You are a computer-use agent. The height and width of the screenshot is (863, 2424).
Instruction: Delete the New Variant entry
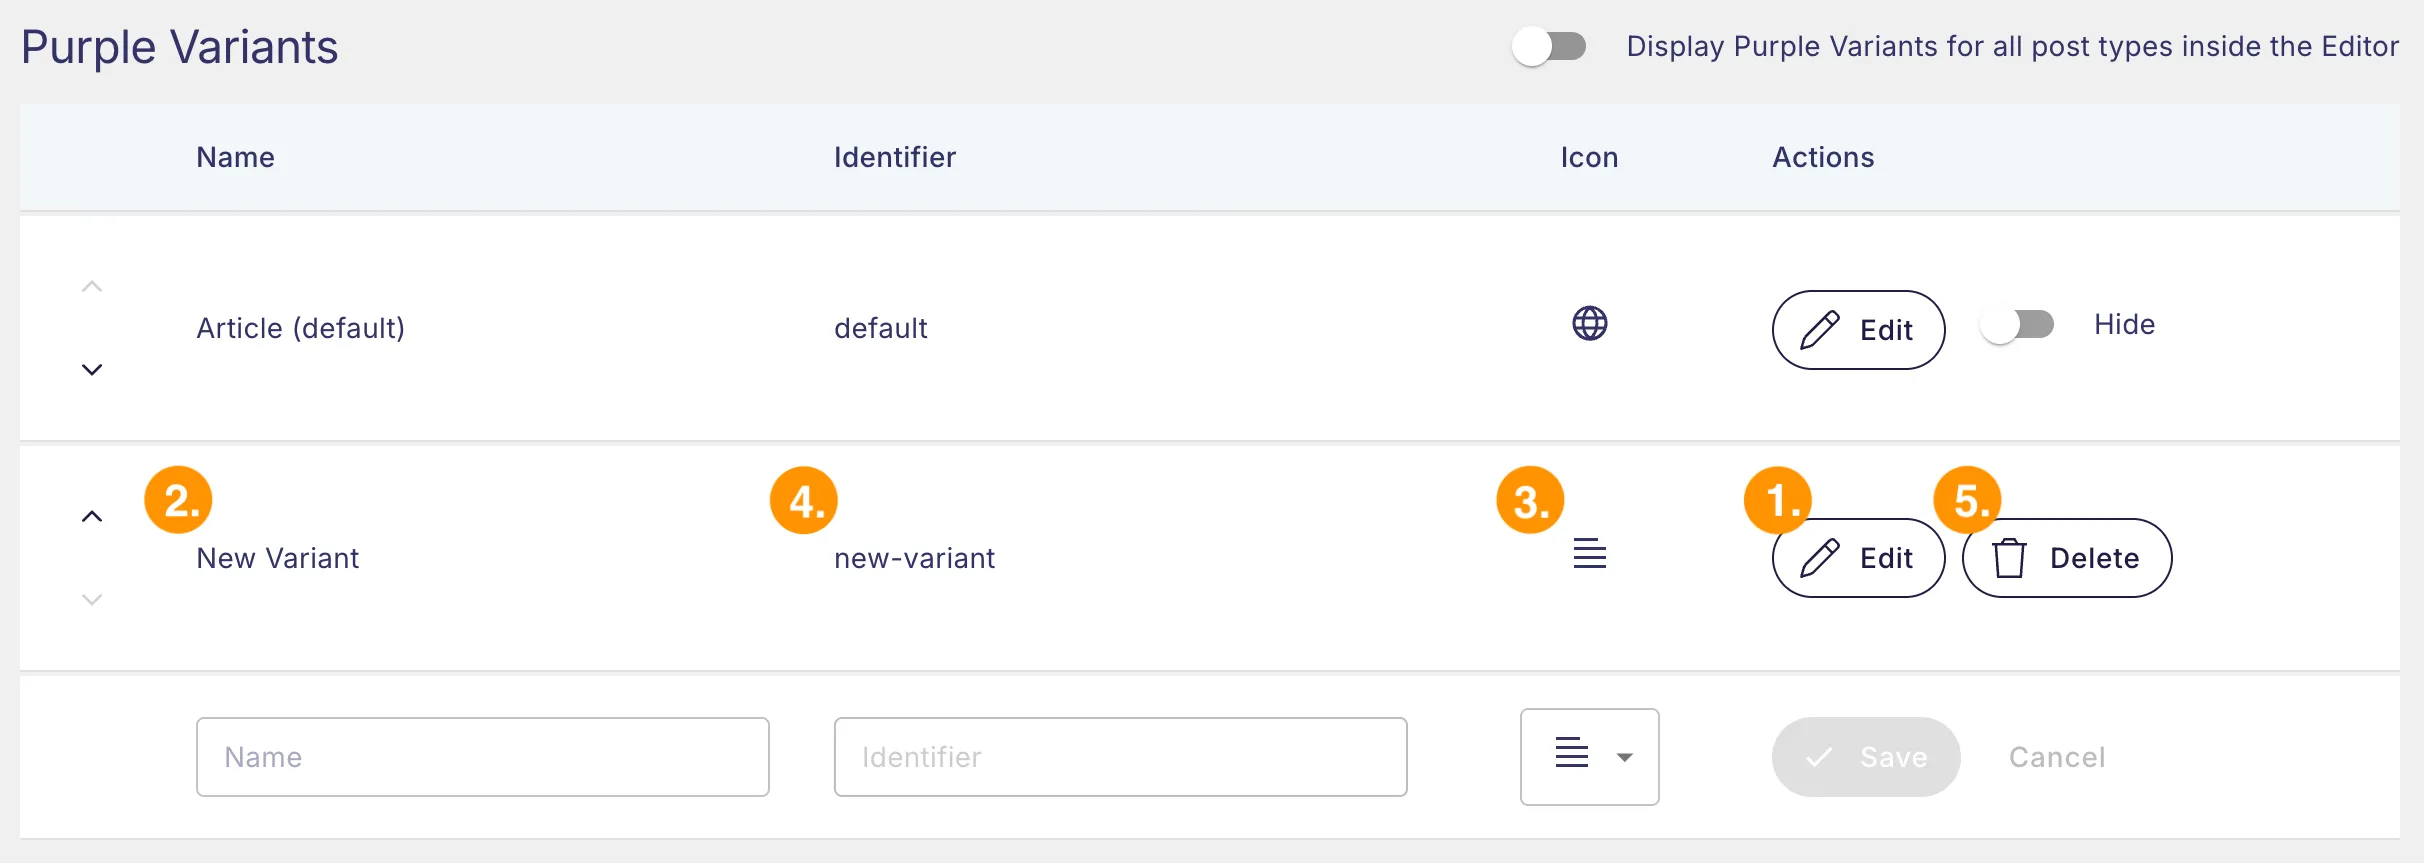2067,558
